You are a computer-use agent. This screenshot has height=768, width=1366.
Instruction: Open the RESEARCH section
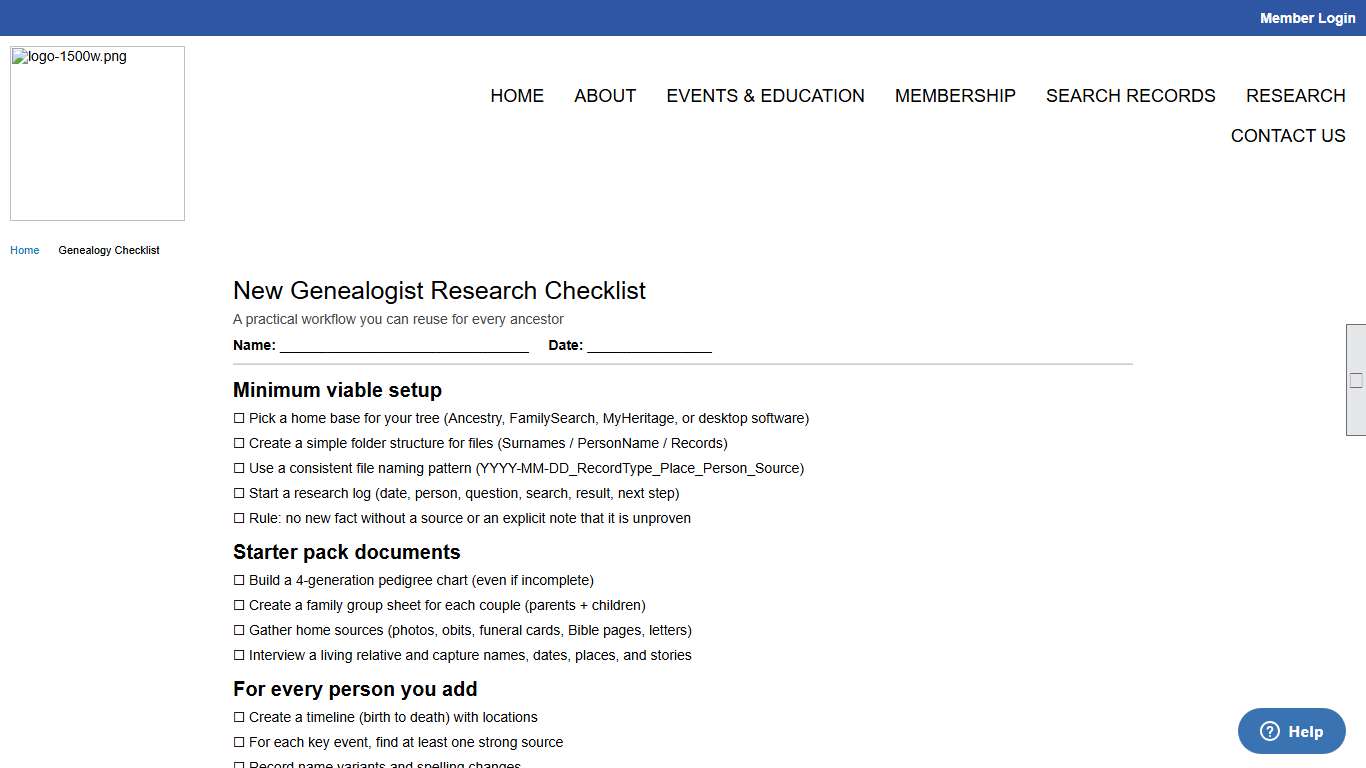pyautogui.click(x=1295, y=95)
